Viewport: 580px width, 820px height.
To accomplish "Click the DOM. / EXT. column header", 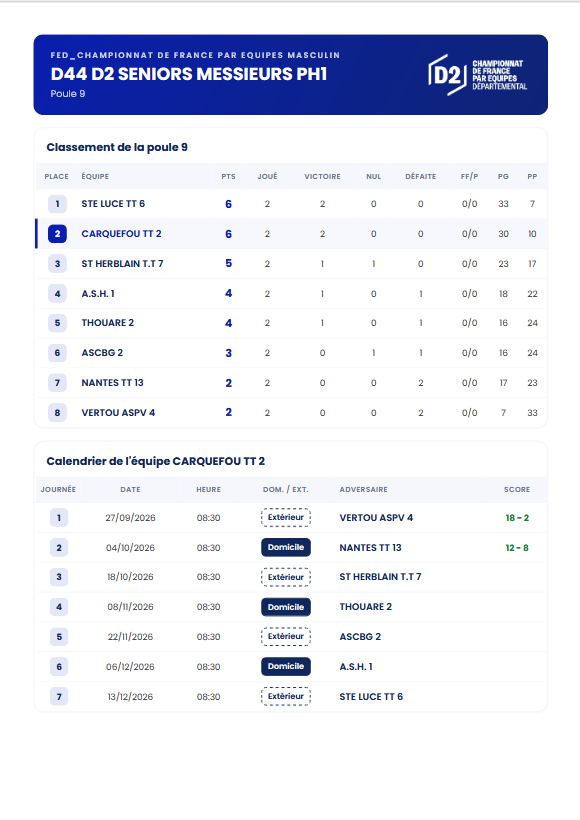I will coord(286,489).
